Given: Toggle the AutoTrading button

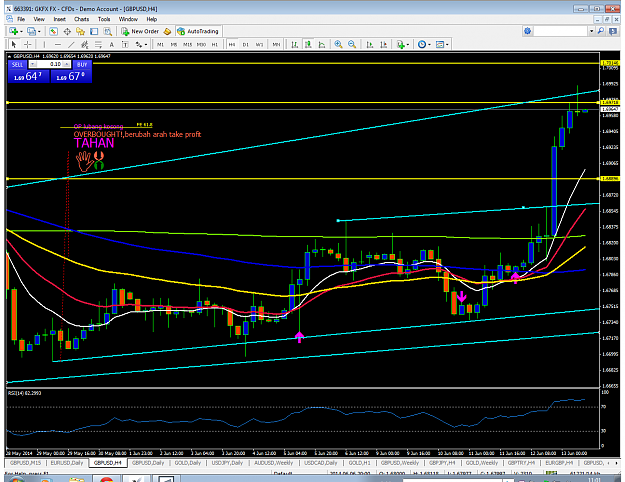Looking at the screenshot, I should point(198,31).
